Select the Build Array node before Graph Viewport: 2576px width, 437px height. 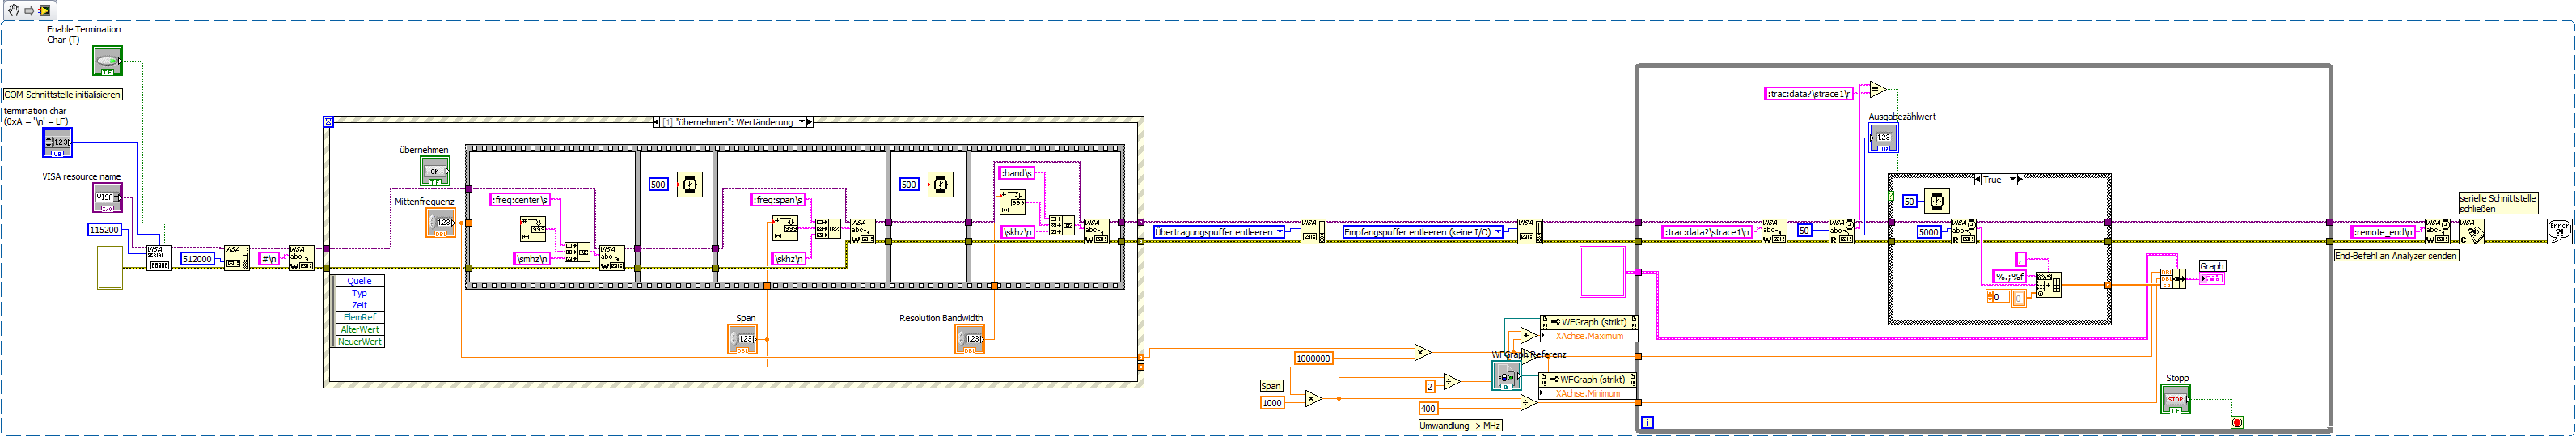point(2172,278)
